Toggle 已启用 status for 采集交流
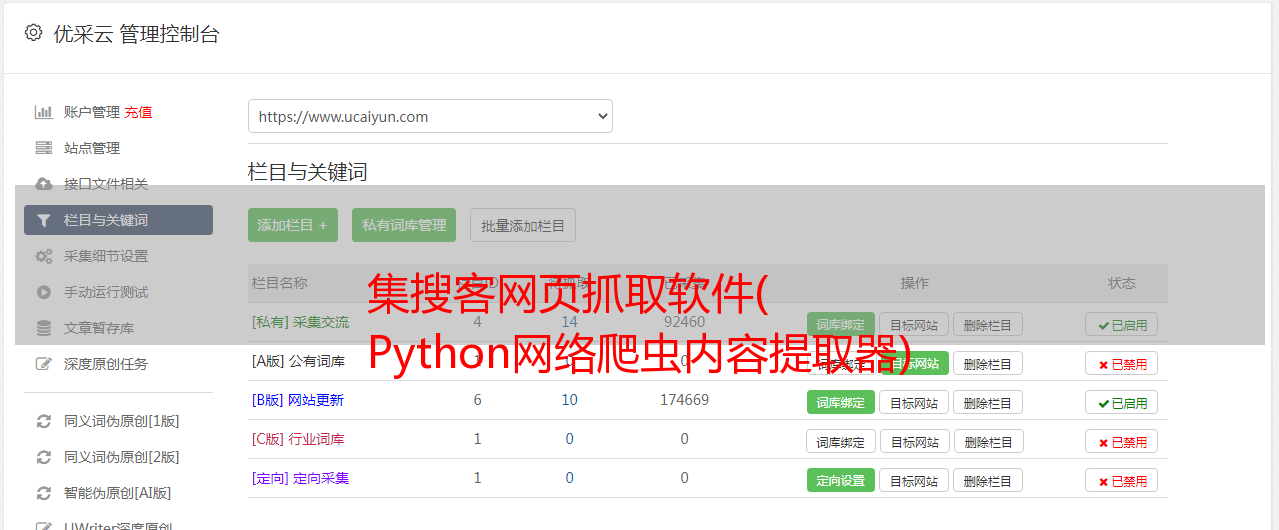This screenshot has width=1279, height=530. (x=1122, y=324)
